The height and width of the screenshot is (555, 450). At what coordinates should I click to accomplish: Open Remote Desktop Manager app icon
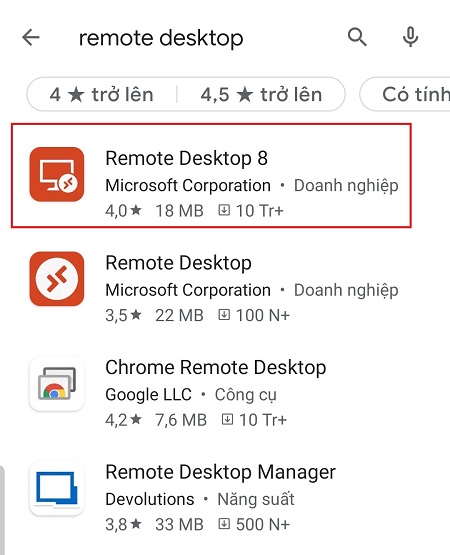57,488
